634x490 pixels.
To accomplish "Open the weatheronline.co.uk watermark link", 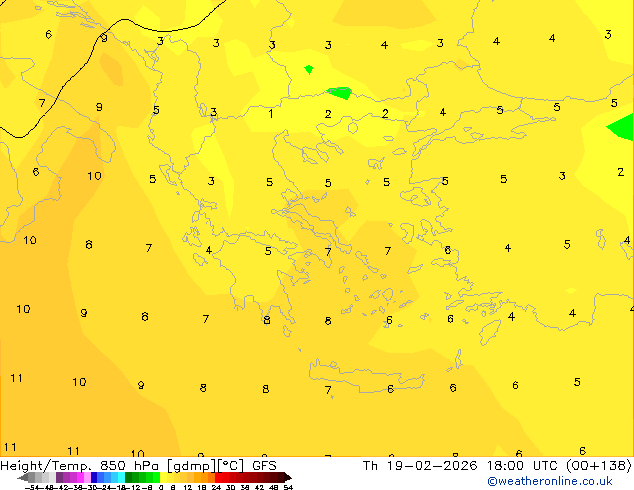I will click(549, 481).
